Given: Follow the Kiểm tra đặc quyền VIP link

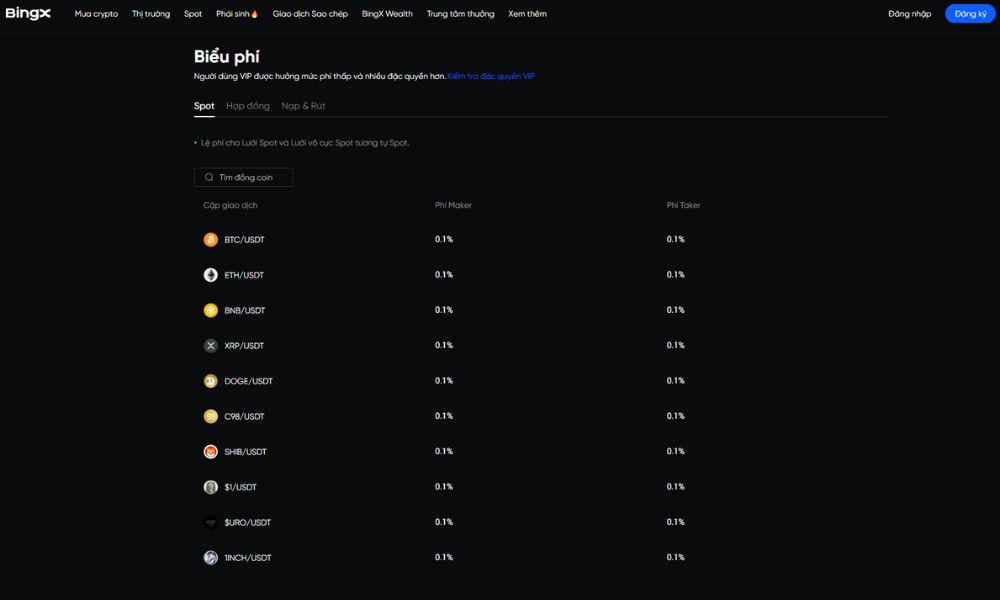Looking at the screenshot, I should click(491, 76).
